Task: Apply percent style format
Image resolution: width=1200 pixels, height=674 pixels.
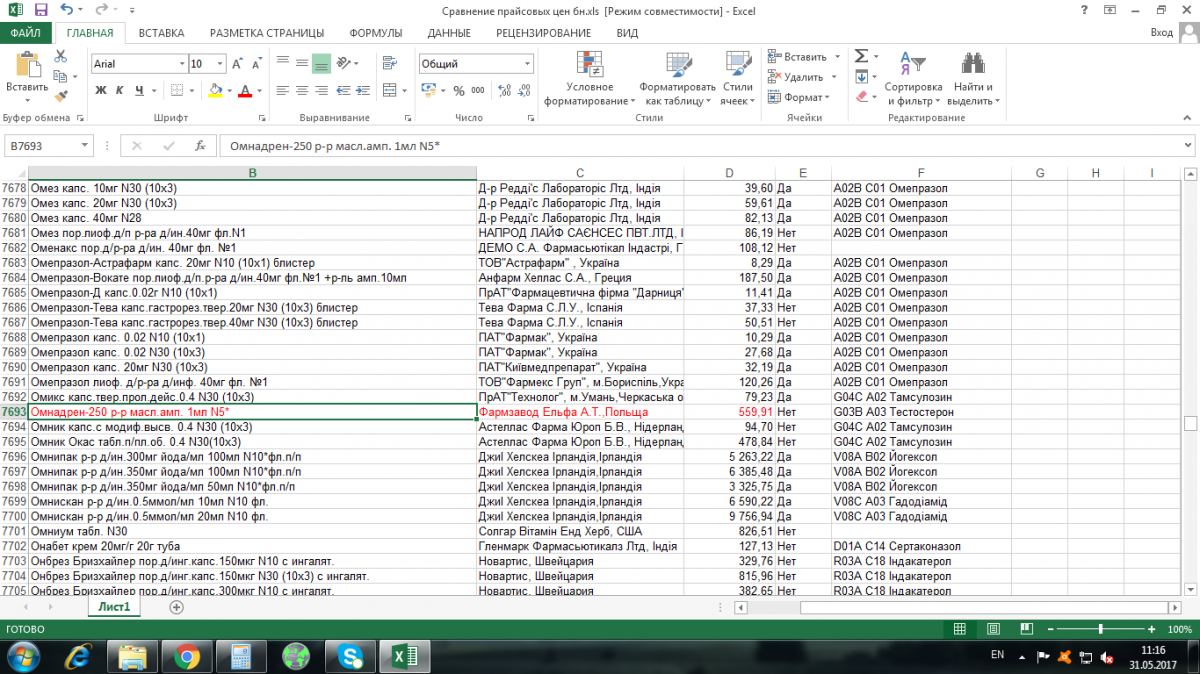Action: tap(459, 90)
